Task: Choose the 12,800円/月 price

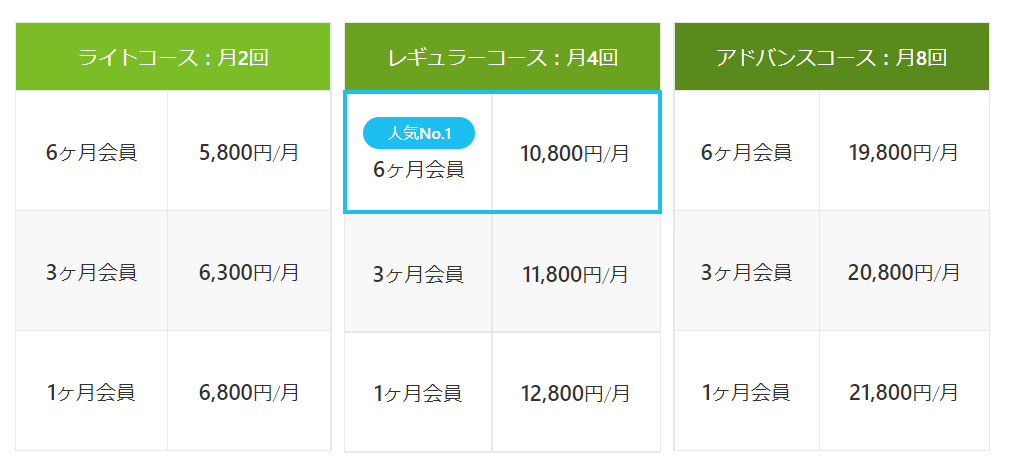Action: click(x=576, y=392)
